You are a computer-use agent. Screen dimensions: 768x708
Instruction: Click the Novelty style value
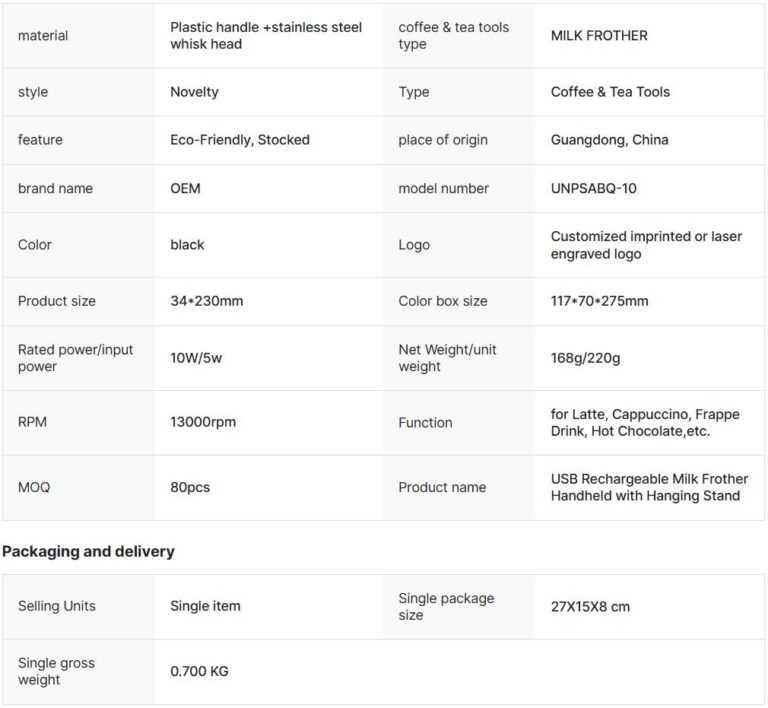[194, 92]
